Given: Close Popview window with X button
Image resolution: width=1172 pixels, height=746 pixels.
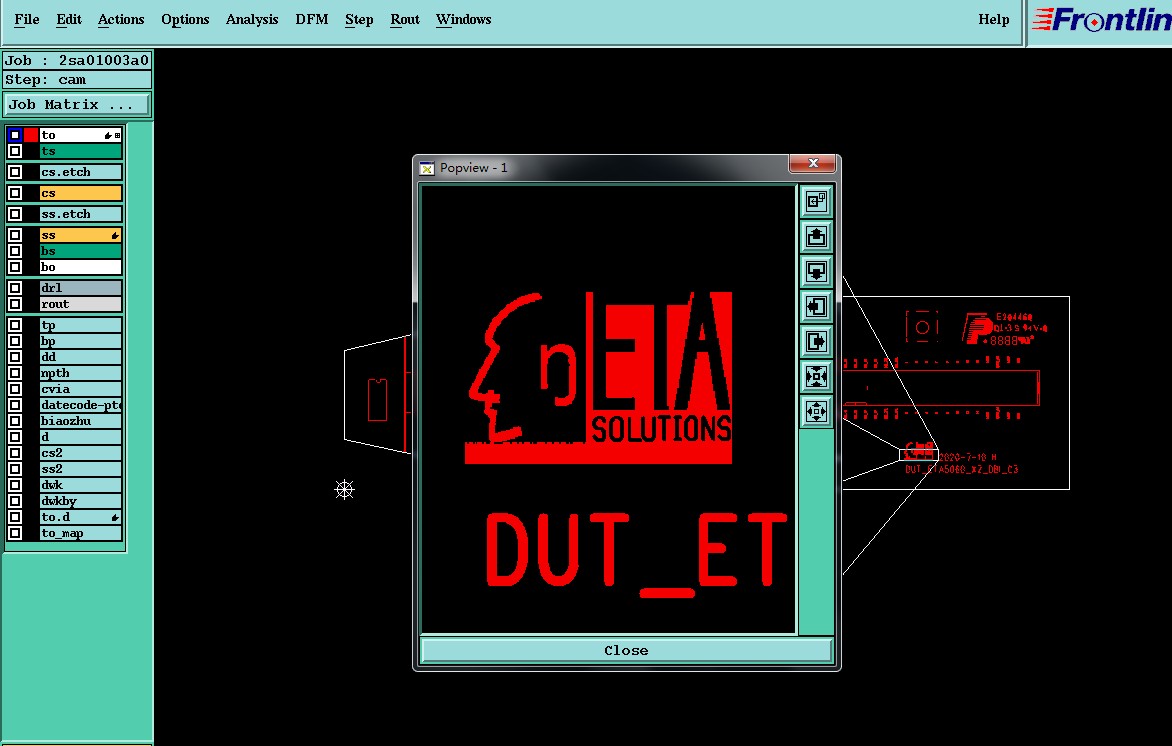Looking at the screenshot, I should pos(813,163).
